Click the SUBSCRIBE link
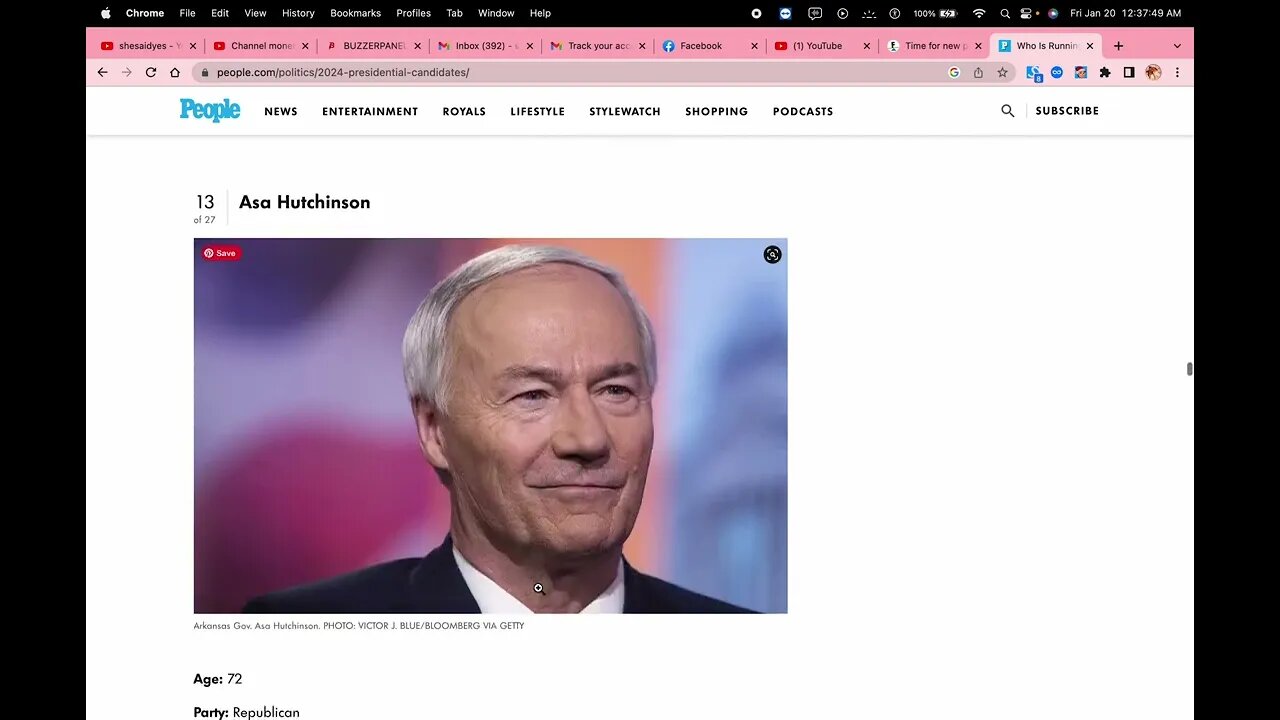This screenshot has width=1280, height=720. pyautogui.click(x=1067, y=111)
